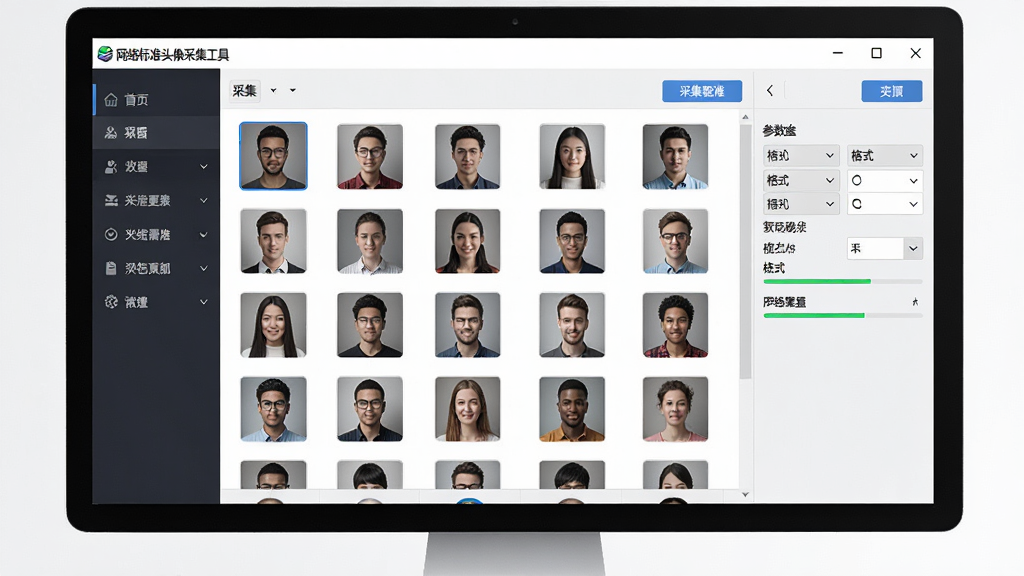
Task: Click the pin icon beside lower progress bar
Action: pyautogui.click(x=915, y=302)
